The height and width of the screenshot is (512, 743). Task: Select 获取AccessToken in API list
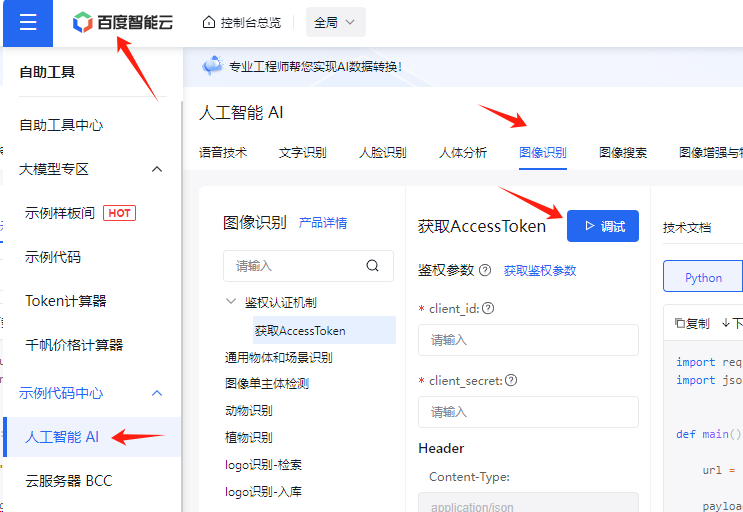pos(325,330)
